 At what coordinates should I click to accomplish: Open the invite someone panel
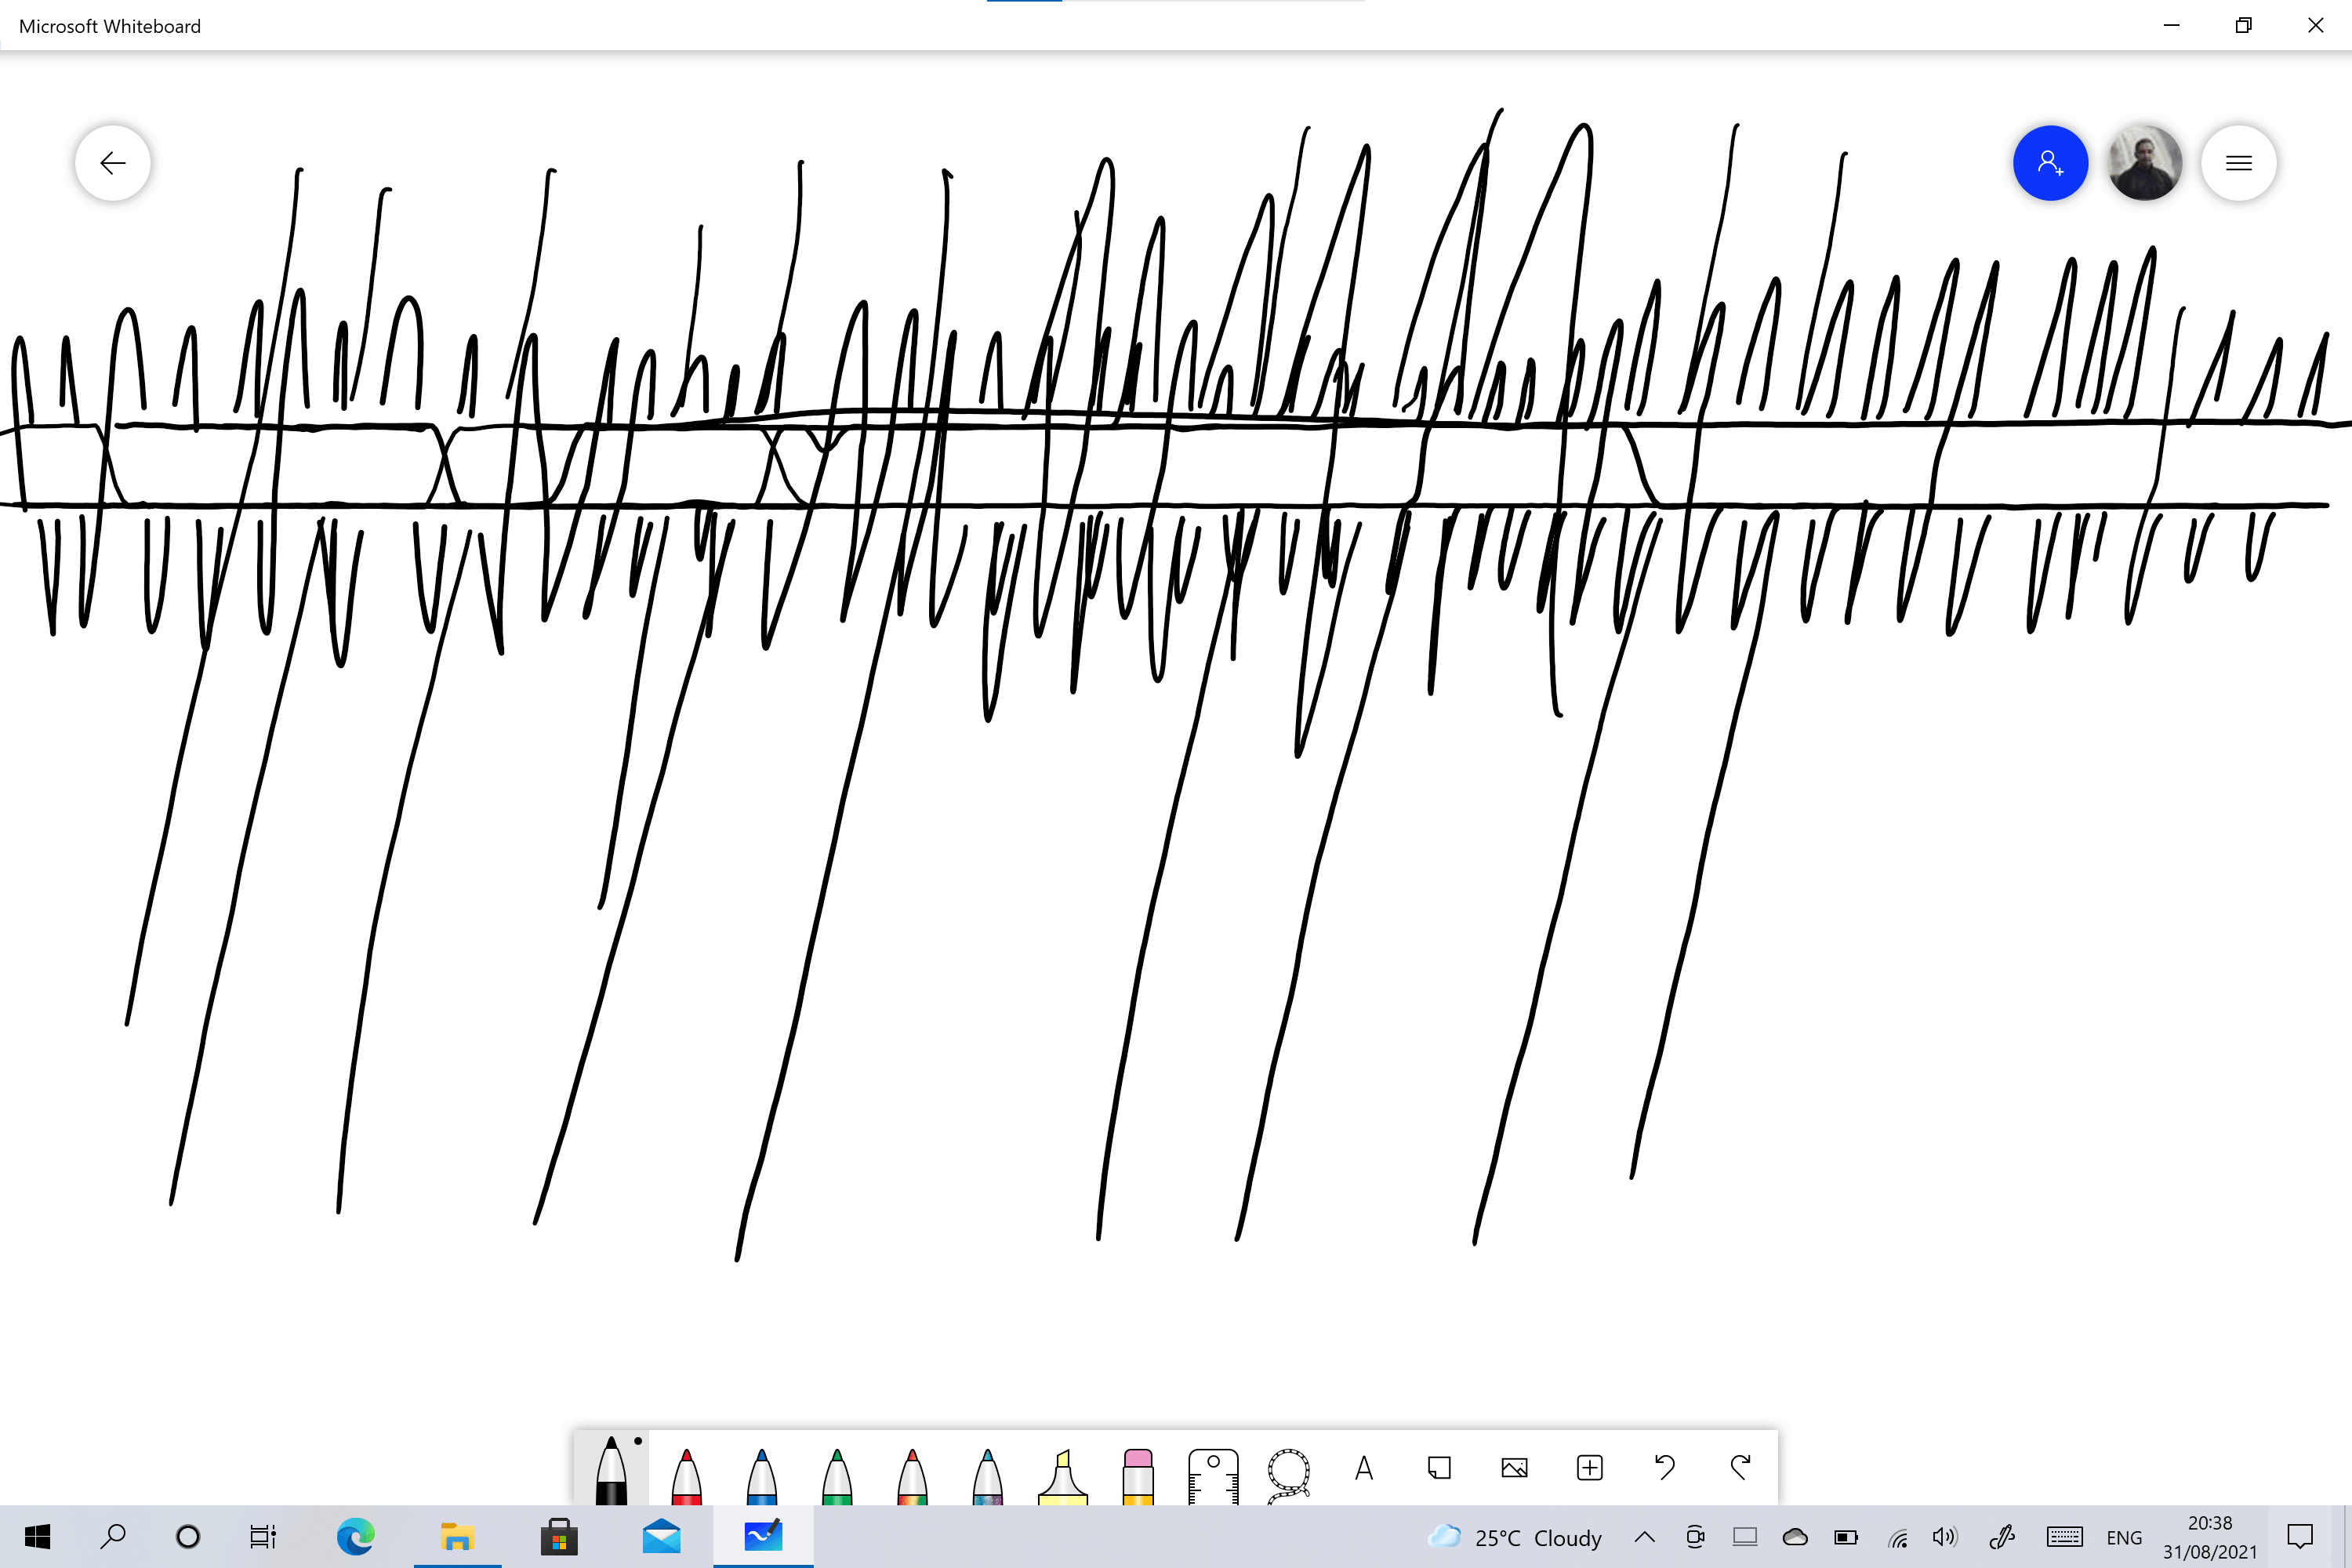coord(2050,163)
